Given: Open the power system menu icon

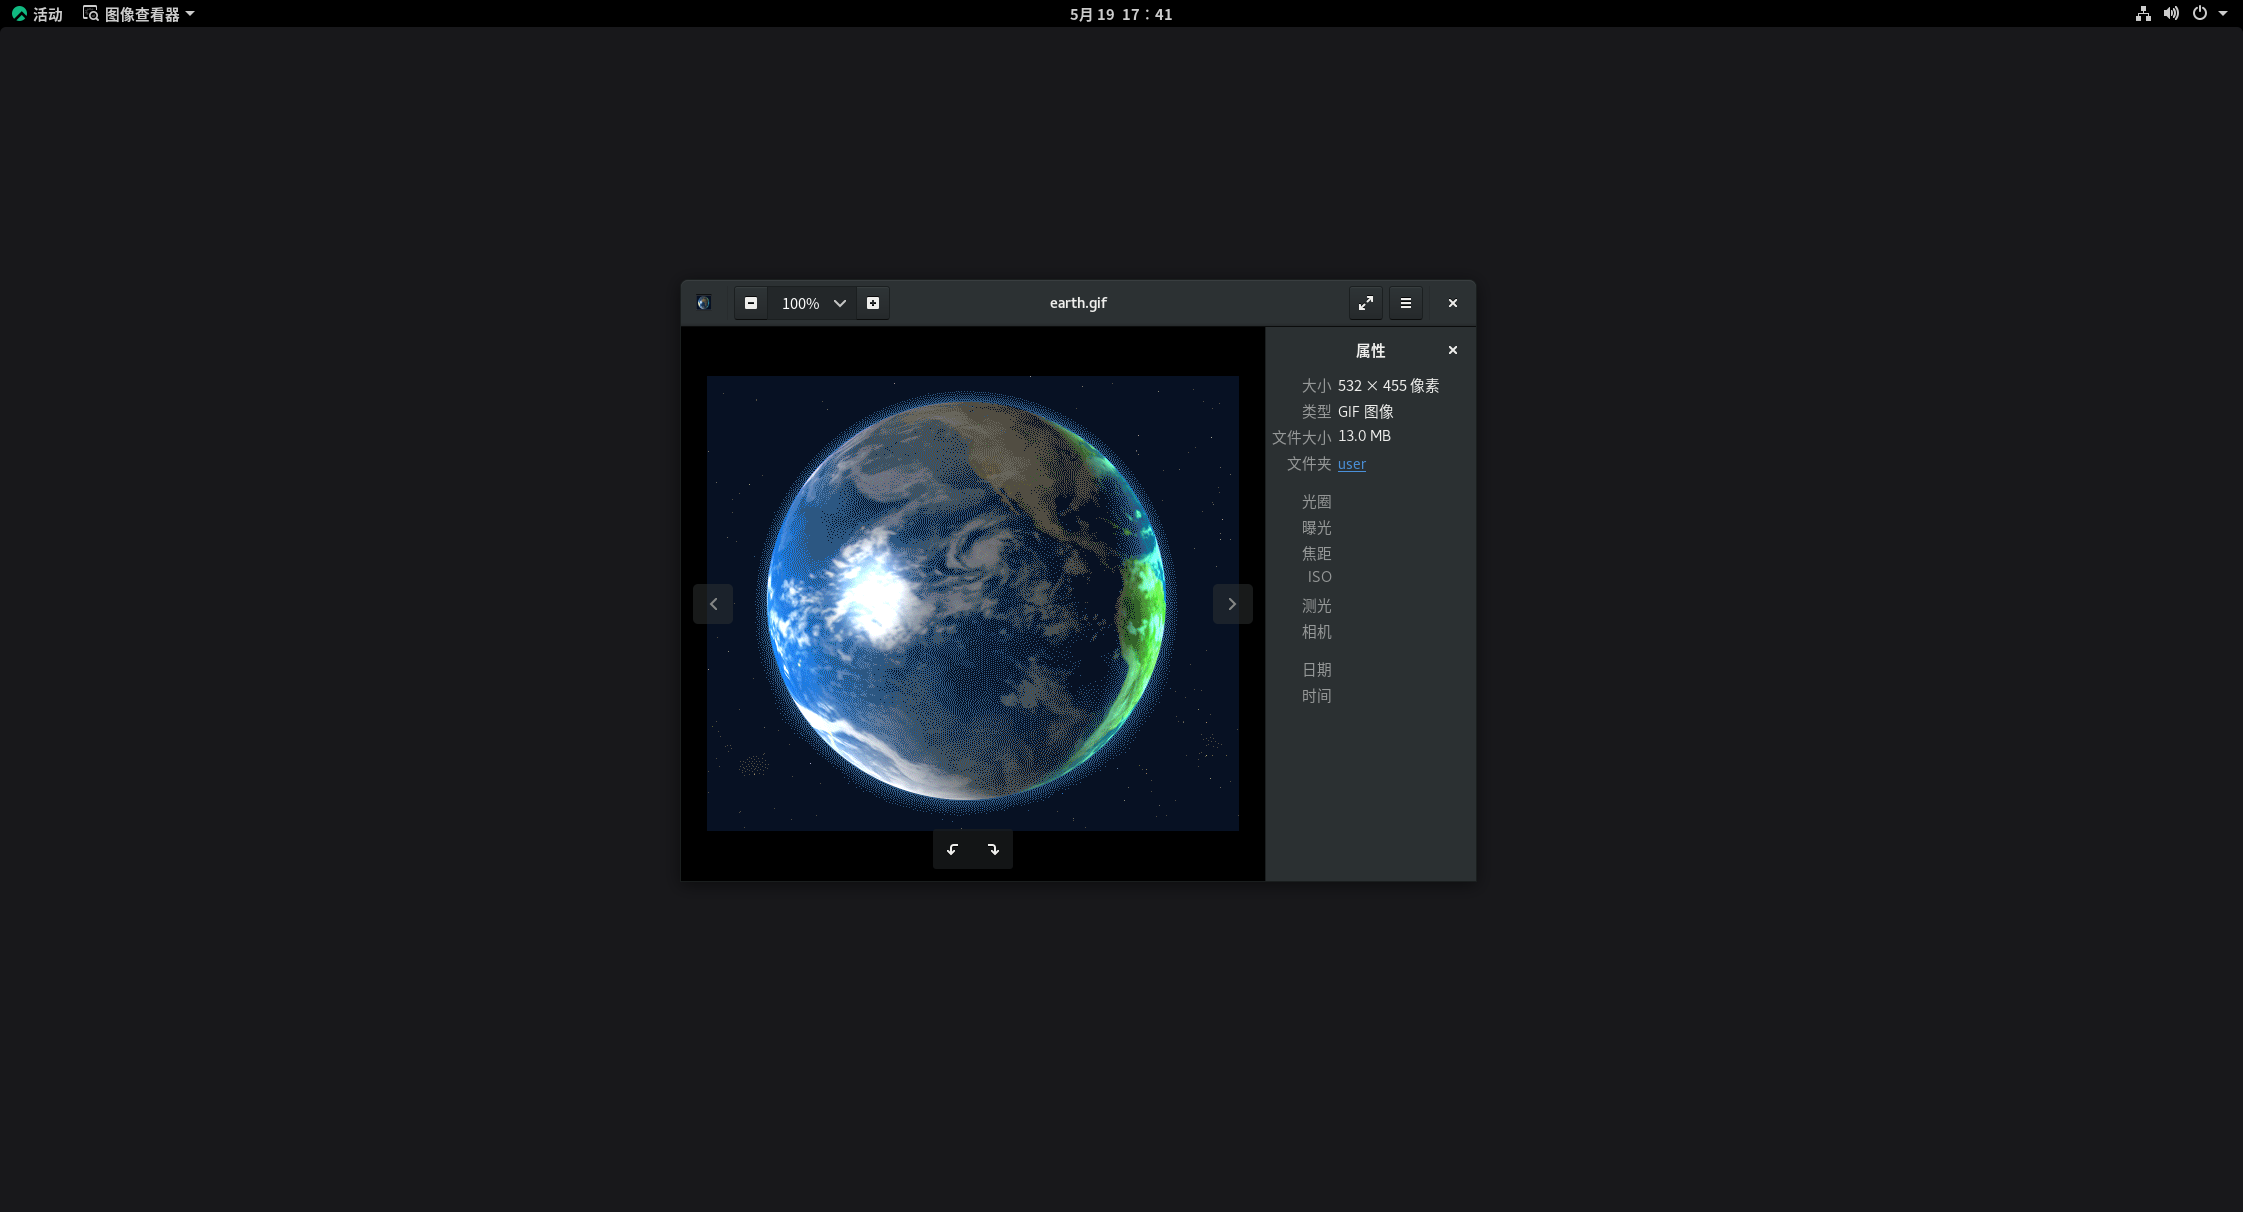Looking at the screenshot, I should [2200, 14].
